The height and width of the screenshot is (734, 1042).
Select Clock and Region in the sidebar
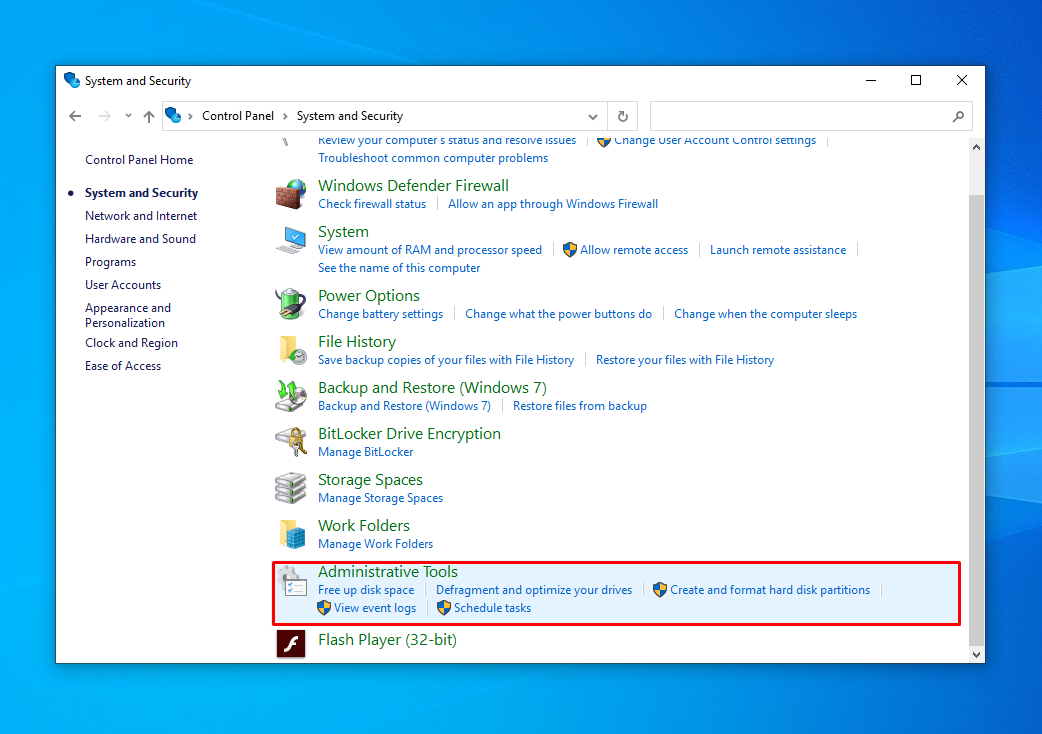(132, 343)
